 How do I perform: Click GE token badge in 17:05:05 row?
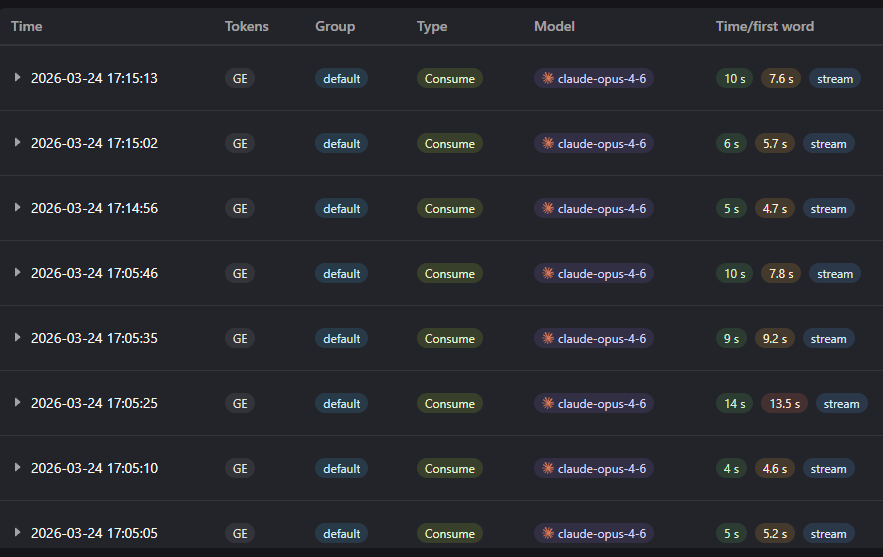pyautogui.click(x=240, y=533)
